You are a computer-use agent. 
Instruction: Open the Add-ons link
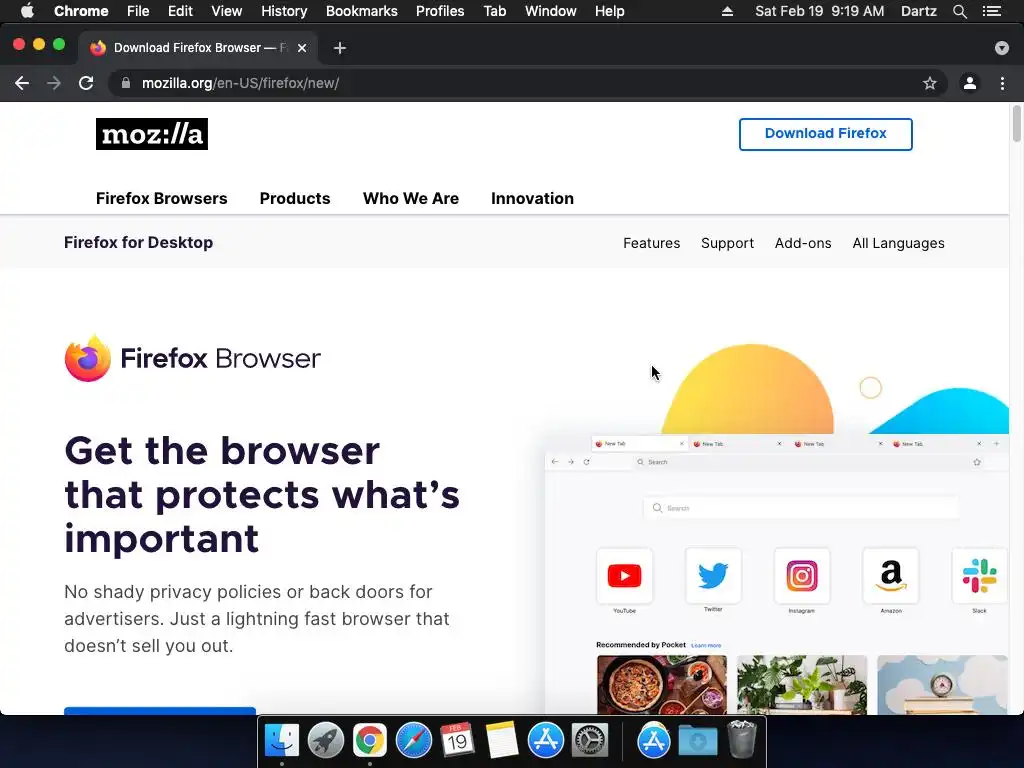[x=803, y=243]
